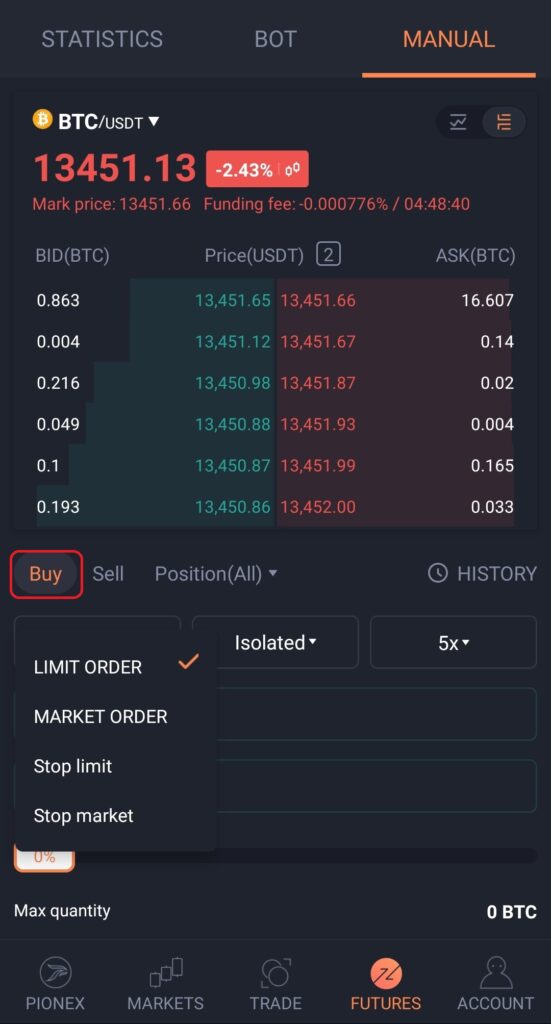Screen dimensions: 551x1024
Task: Switch to the STATISTICS tab
Action: point(102,39)
